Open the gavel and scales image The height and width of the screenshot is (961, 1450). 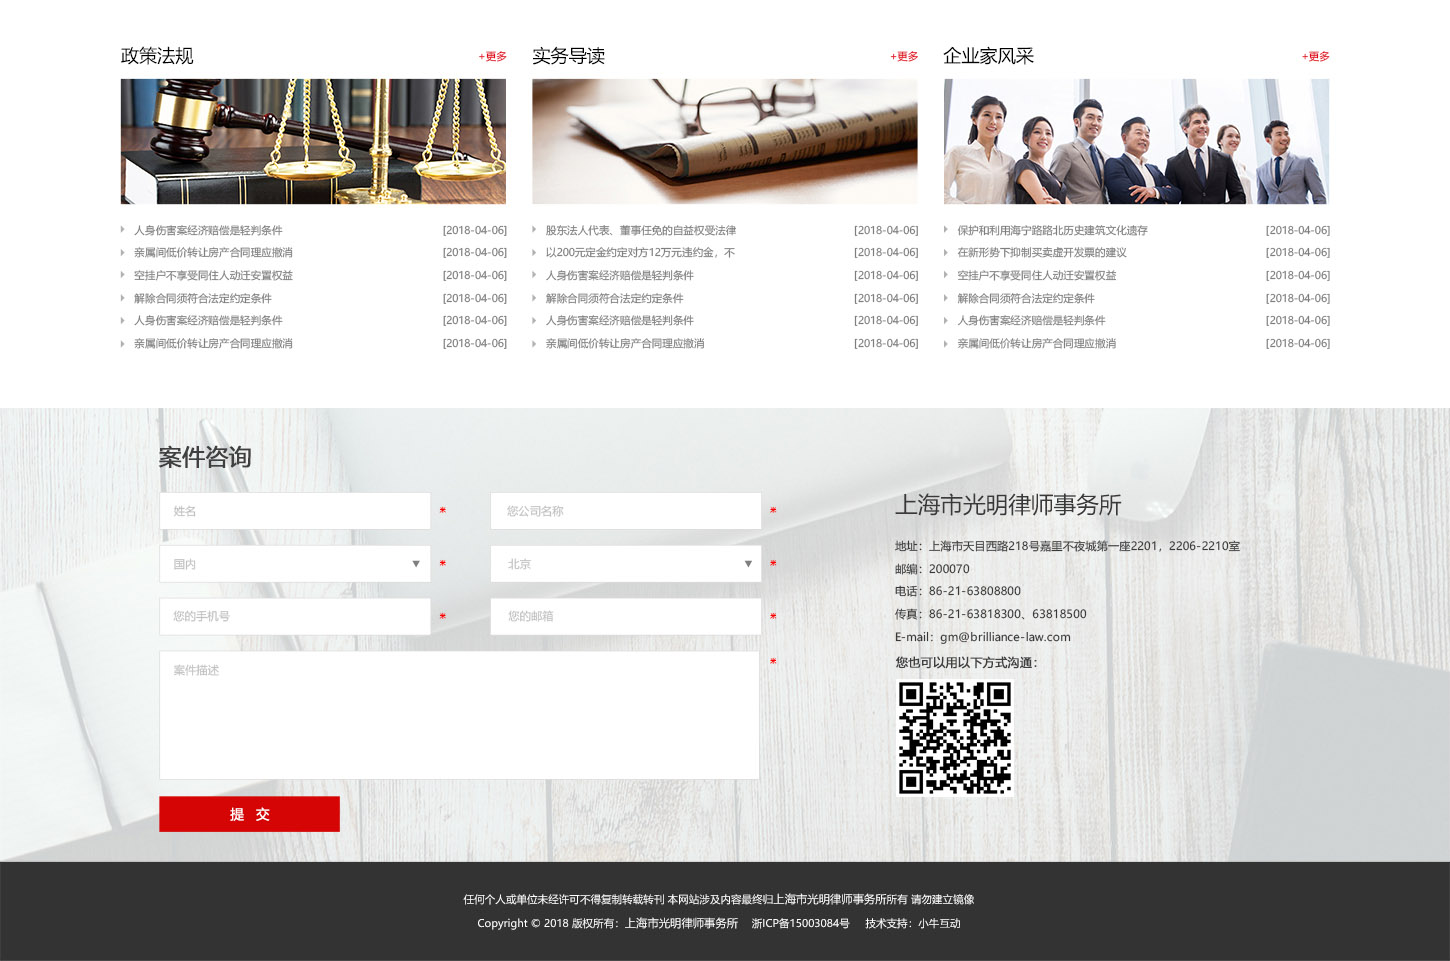point(313,142)
